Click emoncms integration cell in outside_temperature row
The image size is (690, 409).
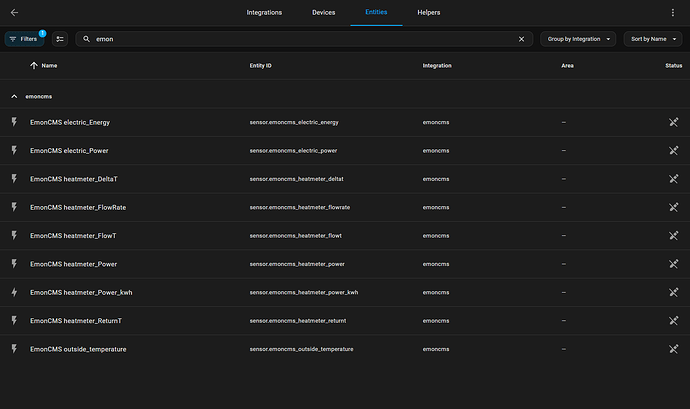pyautogui.click(x=436, y=349)
